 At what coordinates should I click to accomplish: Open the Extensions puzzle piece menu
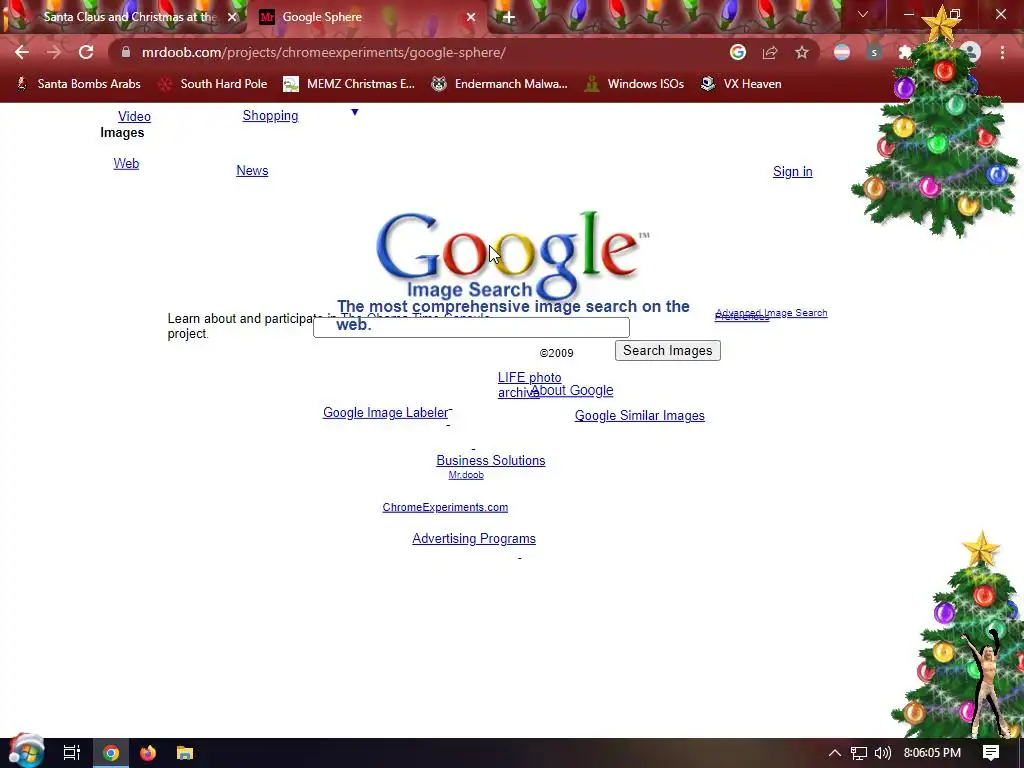point(904,52)
